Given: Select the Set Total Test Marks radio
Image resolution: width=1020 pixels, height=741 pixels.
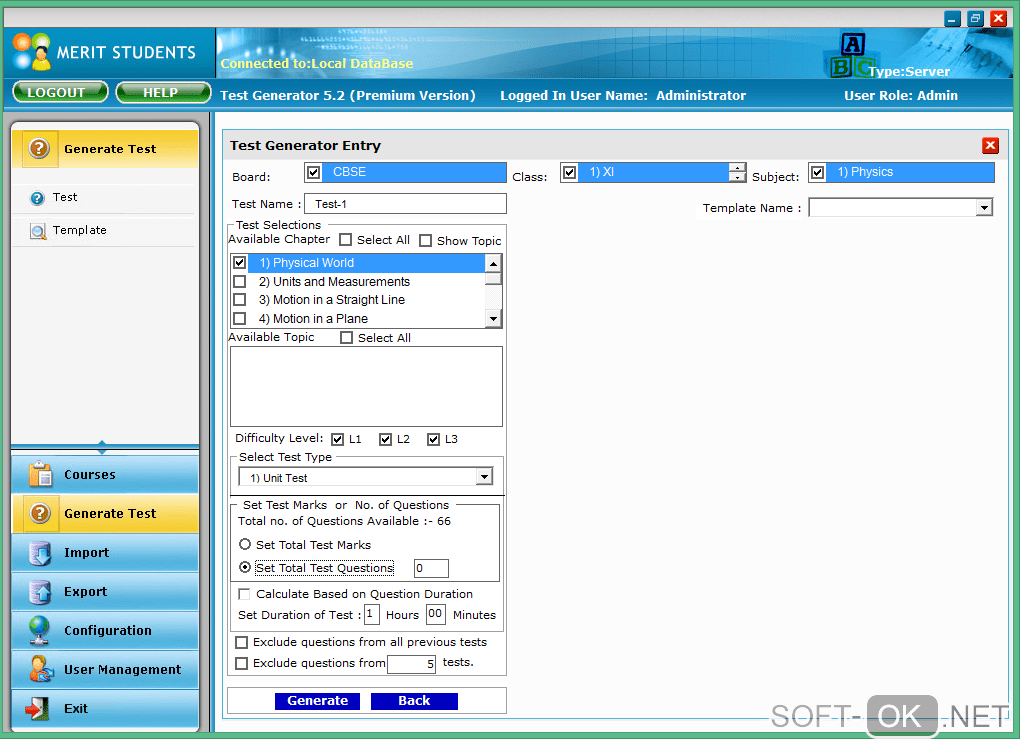Looking at the screenshot, I should [245, 544].
